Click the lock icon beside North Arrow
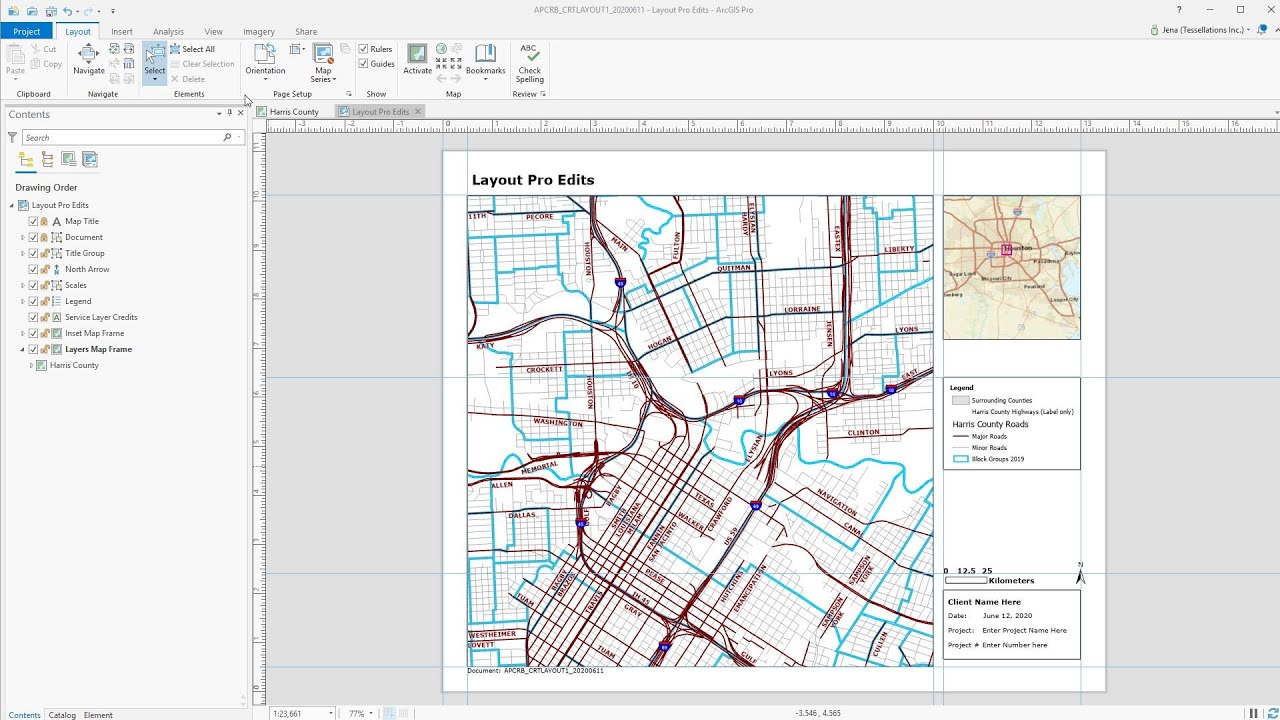The width and height of the screenshot is (1280, 720). (45, 269)
